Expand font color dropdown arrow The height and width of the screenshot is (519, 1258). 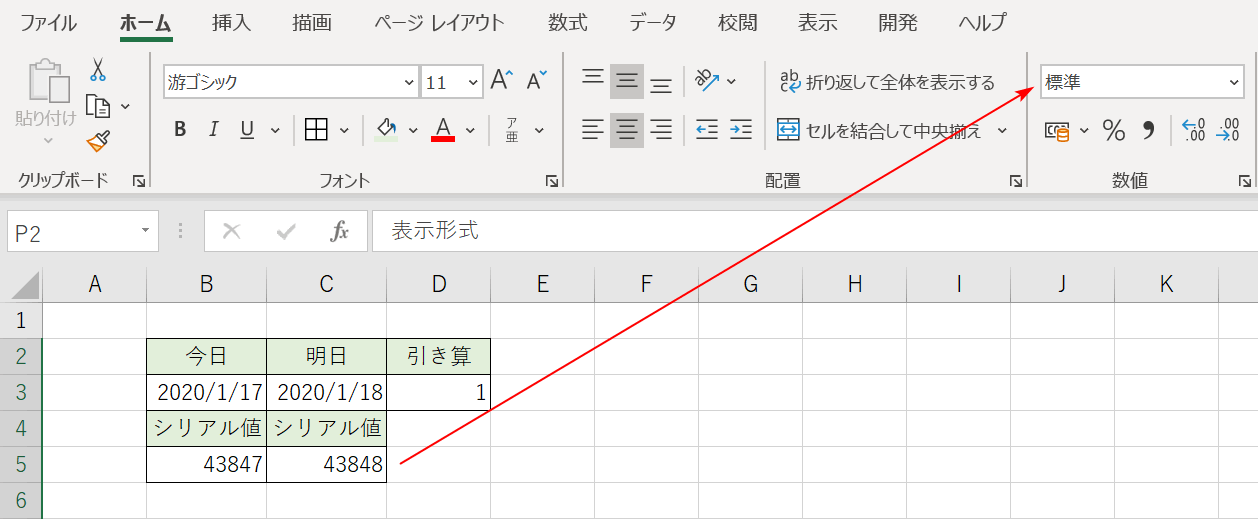(x=470, y=130)
